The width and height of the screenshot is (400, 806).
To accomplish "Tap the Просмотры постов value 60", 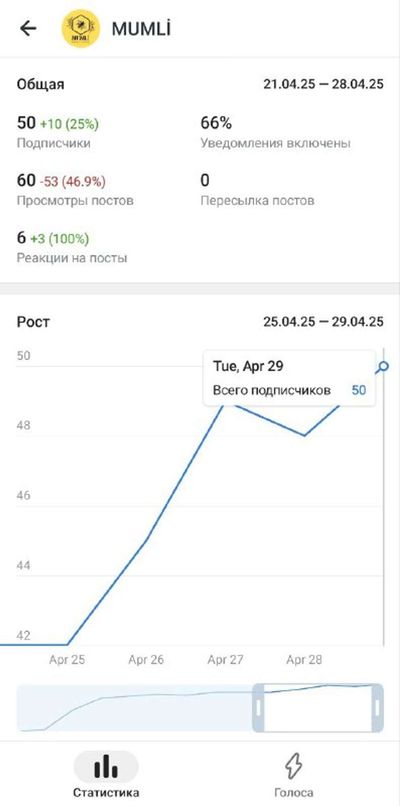I will [26, 180].
